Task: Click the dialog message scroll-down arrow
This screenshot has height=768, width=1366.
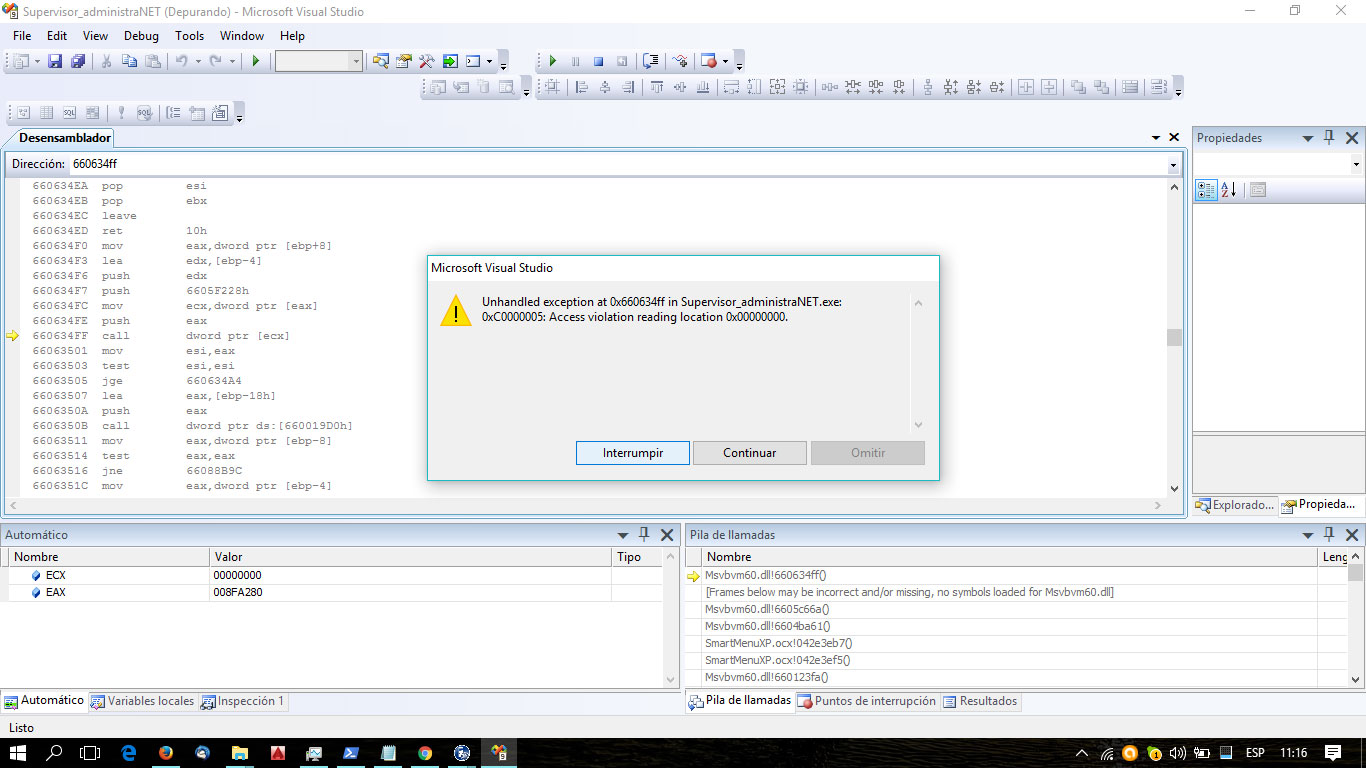Action: tap(919, 425)
